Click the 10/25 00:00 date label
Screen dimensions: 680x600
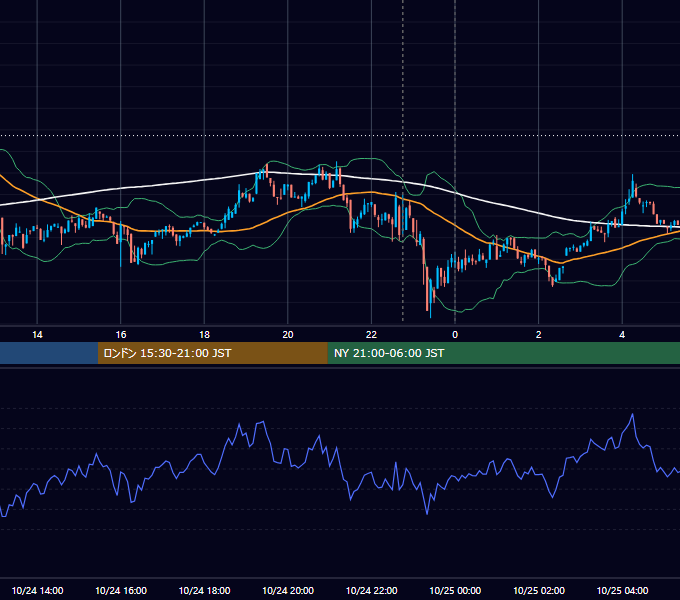tap(455, 590)
